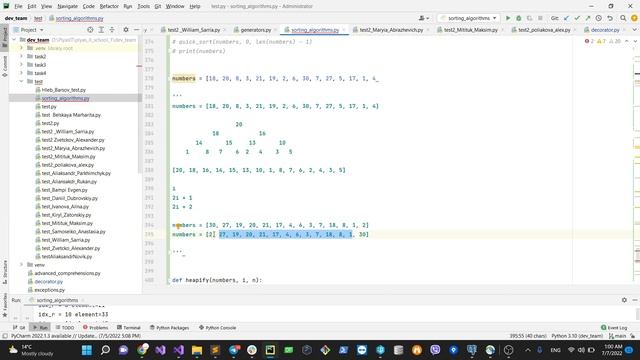Toggle the Favorites side tool window

click(x=4, y=306)
